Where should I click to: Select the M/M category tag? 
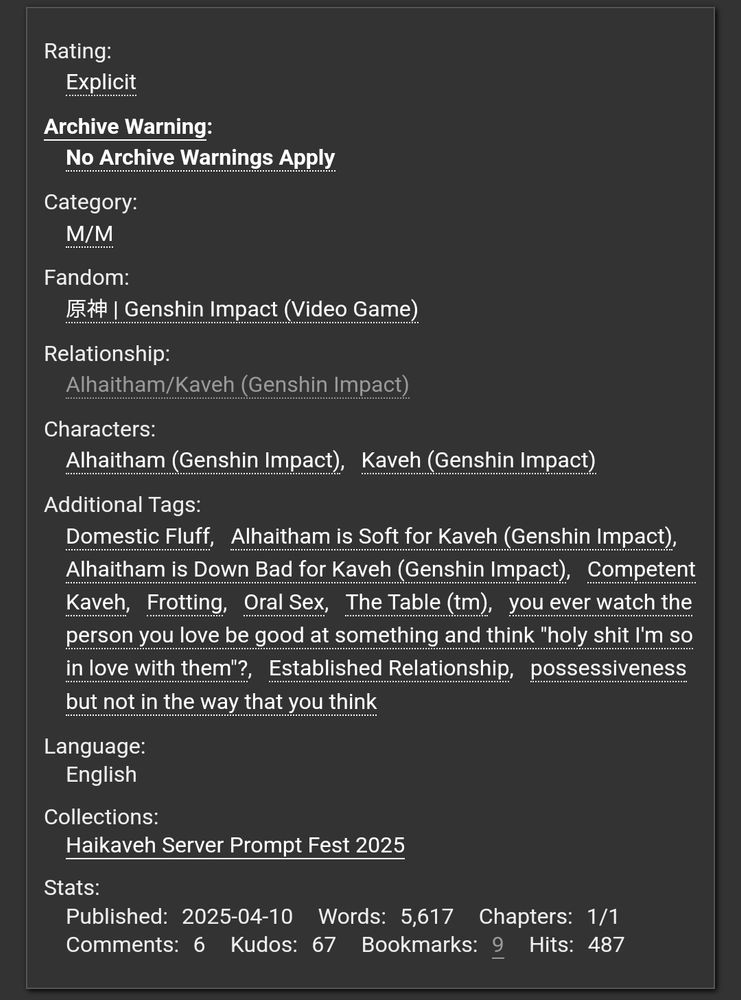point(89,233)
